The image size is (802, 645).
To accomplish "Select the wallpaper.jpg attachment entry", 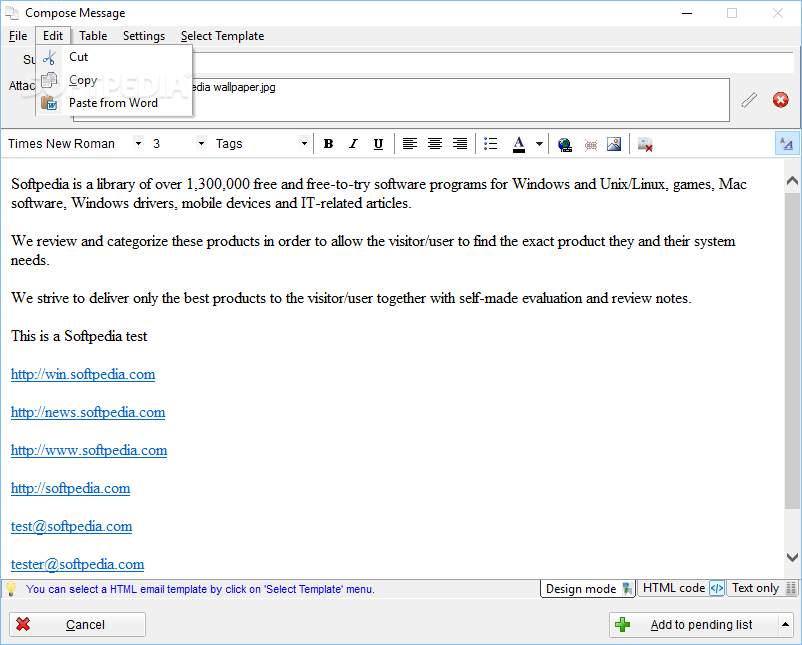I will 234,87.
